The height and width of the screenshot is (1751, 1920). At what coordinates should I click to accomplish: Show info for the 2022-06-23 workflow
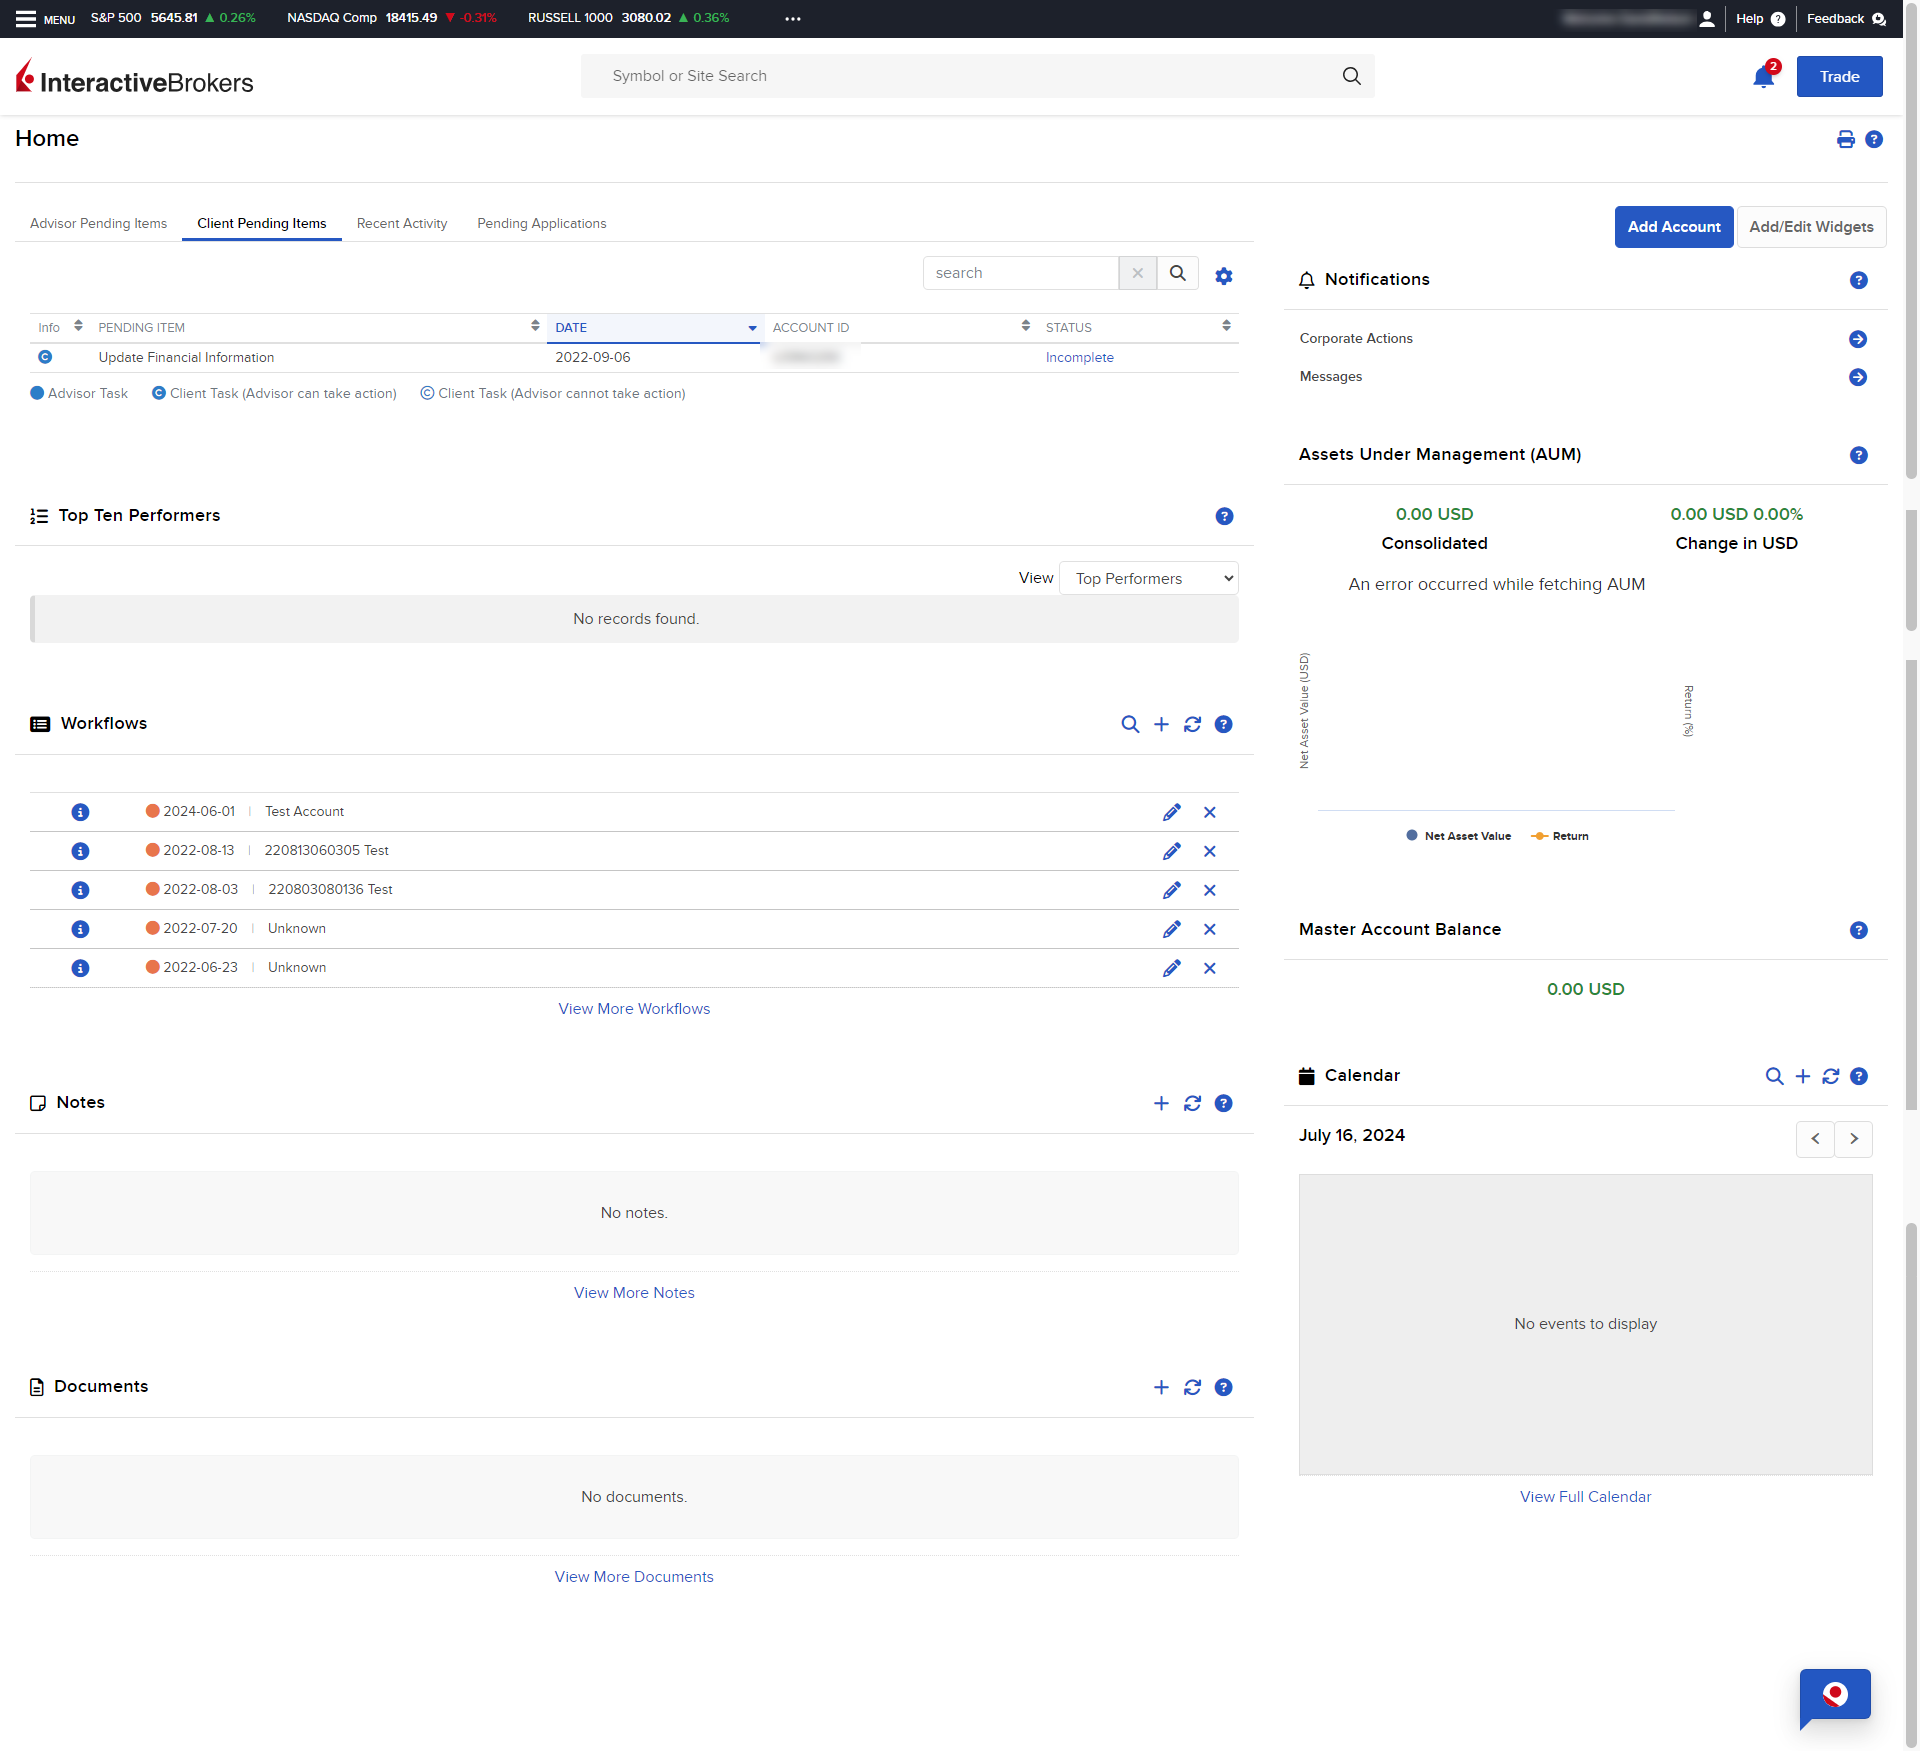[80, 967]
